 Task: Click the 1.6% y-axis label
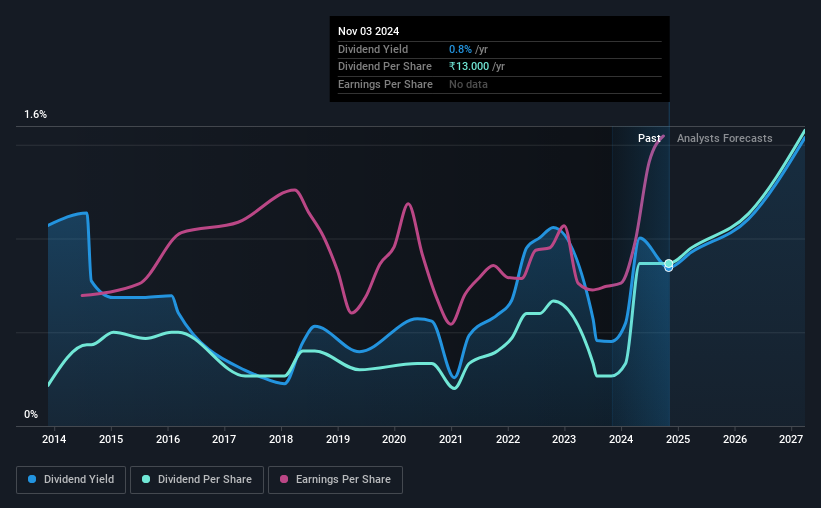point(36,114)
